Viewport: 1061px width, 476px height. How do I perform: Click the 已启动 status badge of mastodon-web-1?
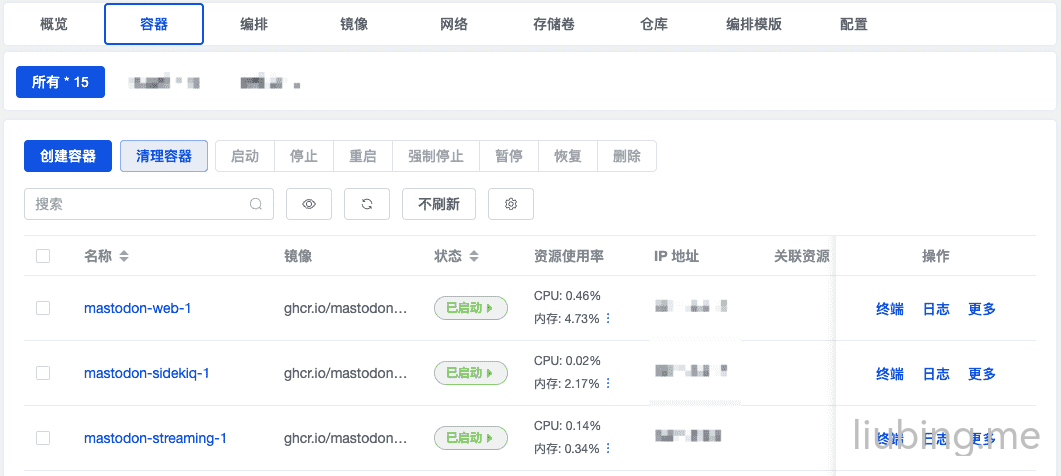coord(470,308)
